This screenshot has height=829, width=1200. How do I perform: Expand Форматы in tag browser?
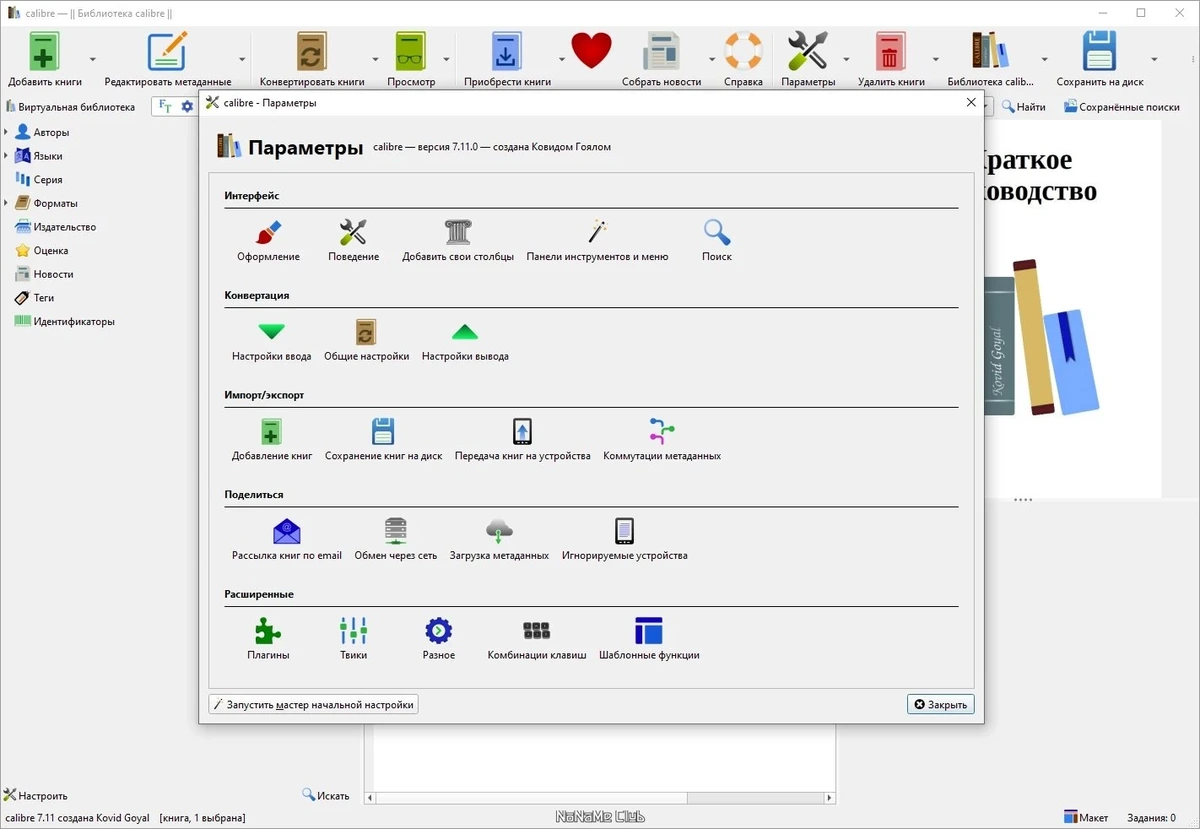[x=6, y=203]
